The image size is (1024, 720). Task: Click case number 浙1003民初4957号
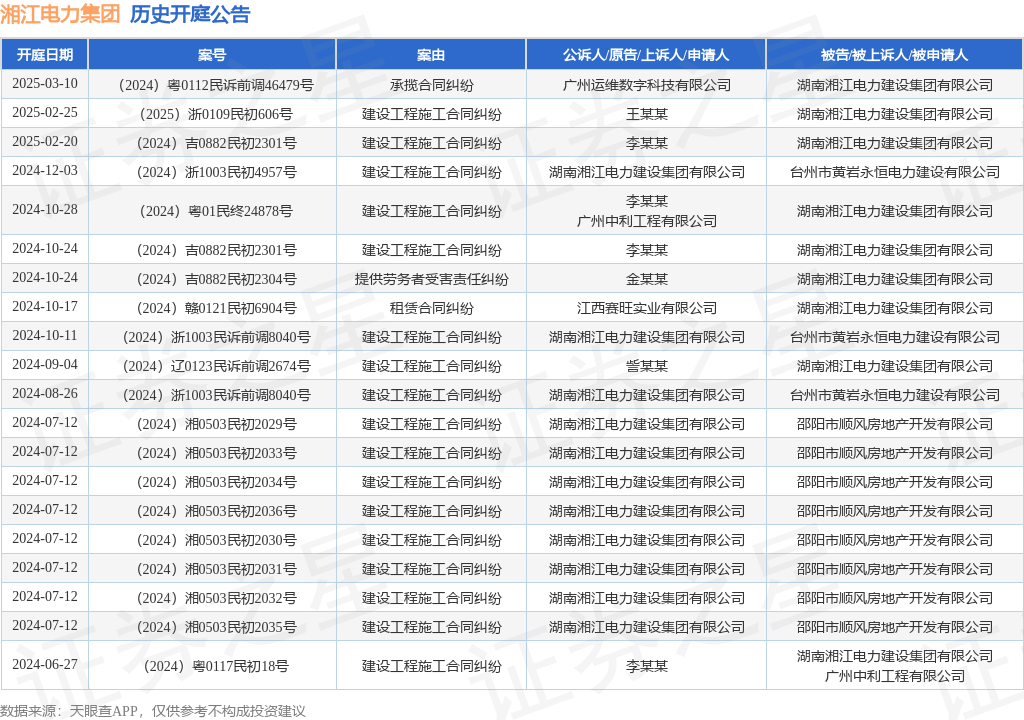(216, 172)
